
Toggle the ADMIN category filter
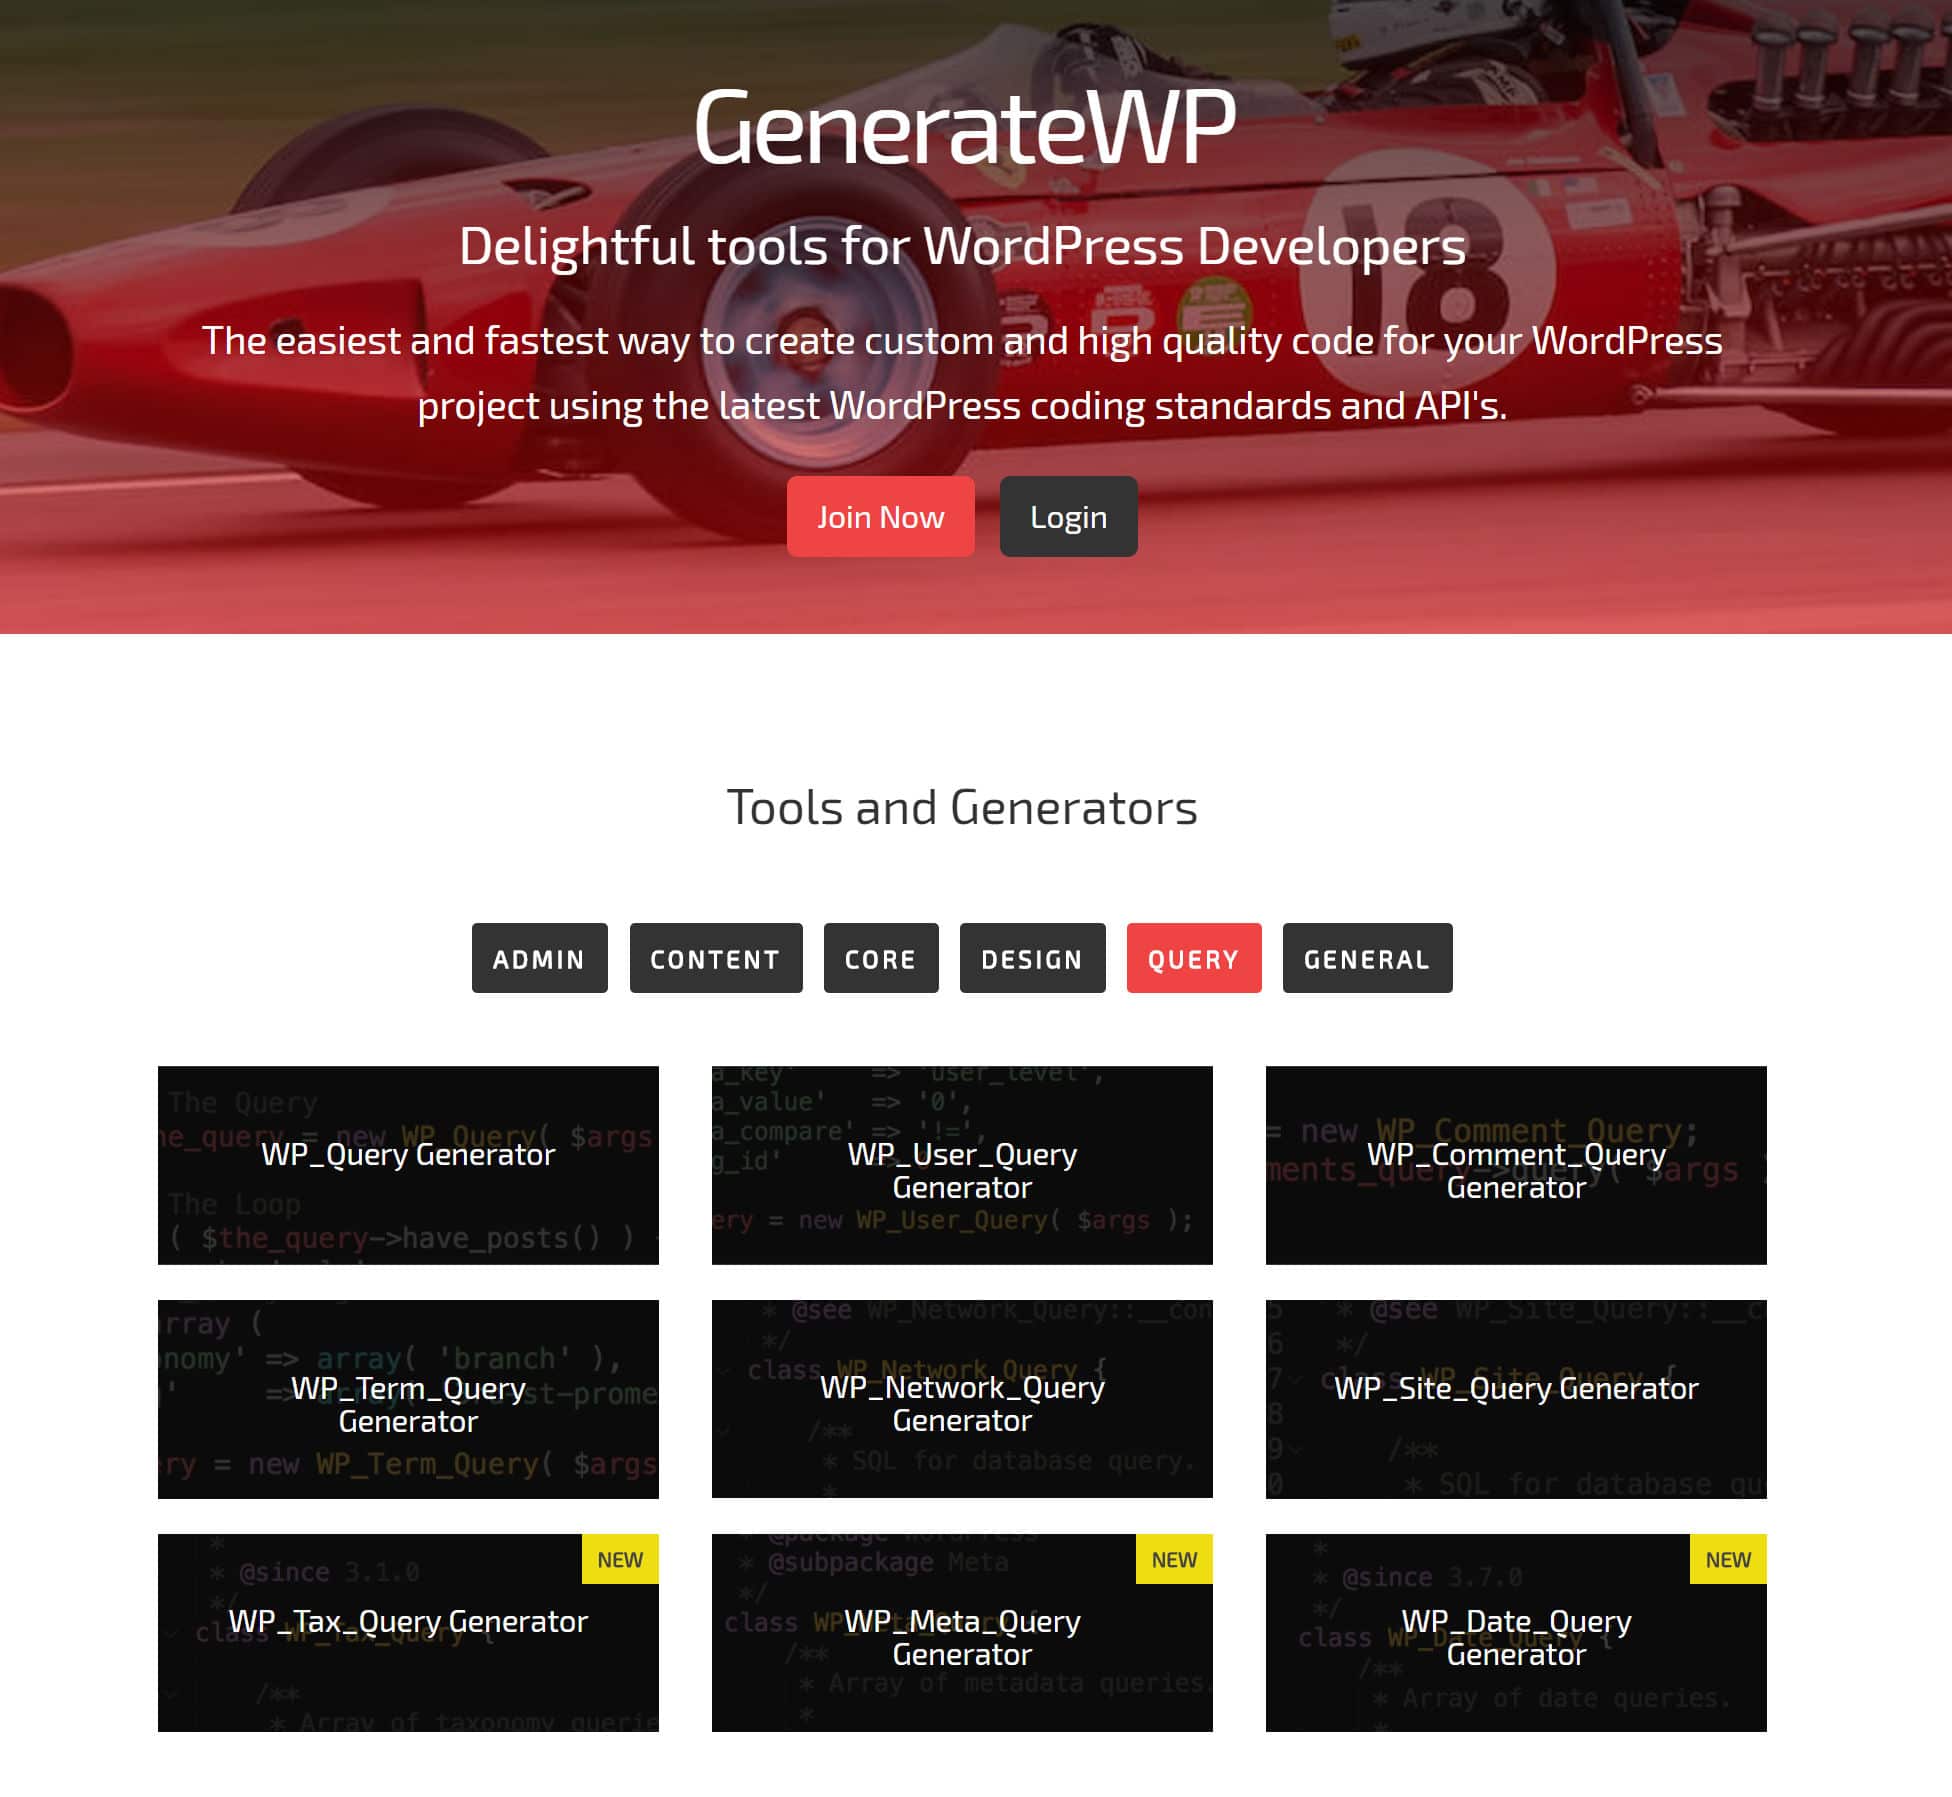(539, 957)
